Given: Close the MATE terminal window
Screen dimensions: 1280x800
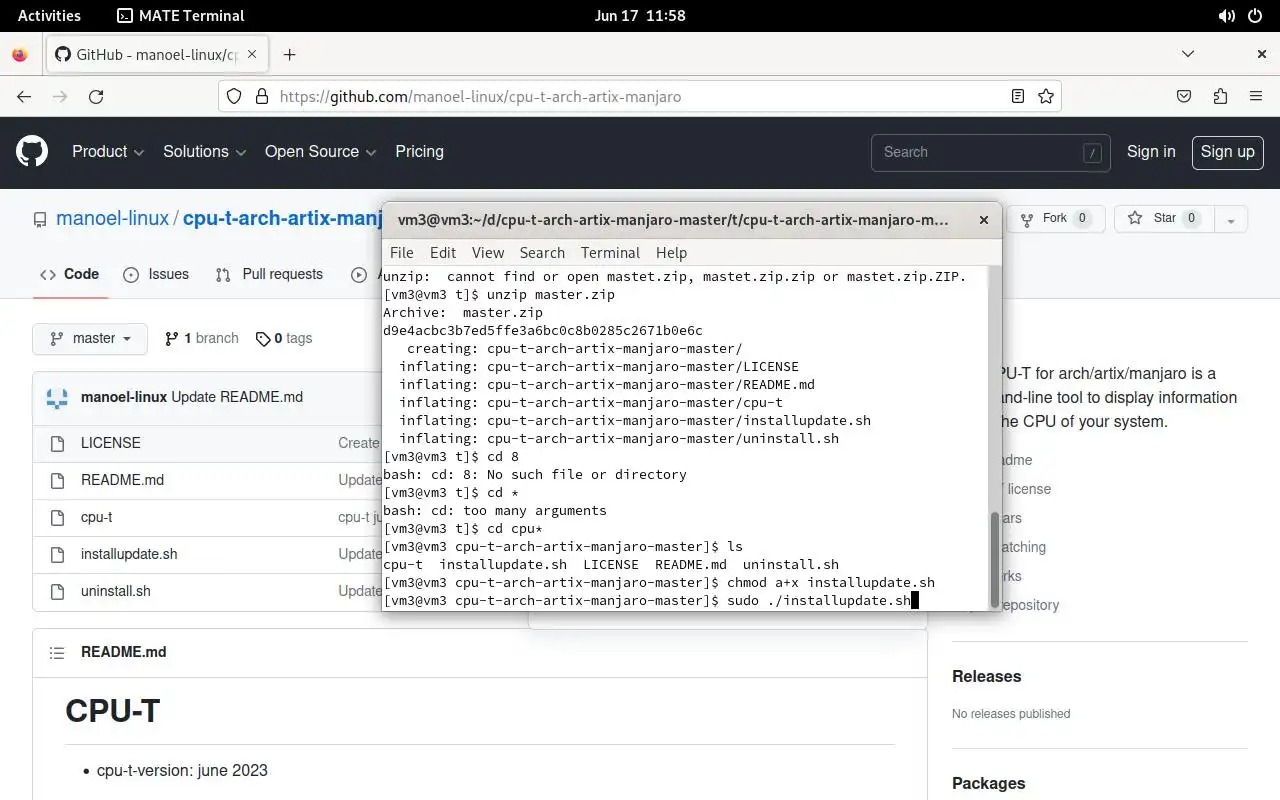Looking at the screenshot, I should coord(983,220).
